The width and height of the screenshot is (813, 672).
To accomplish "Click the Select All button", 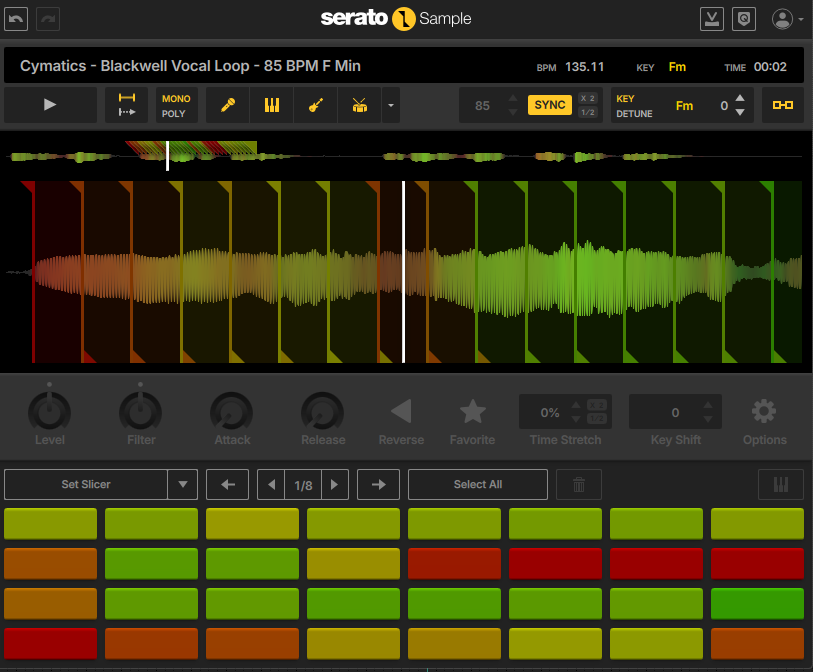I will pyautogui.click(x=478, y=484).
